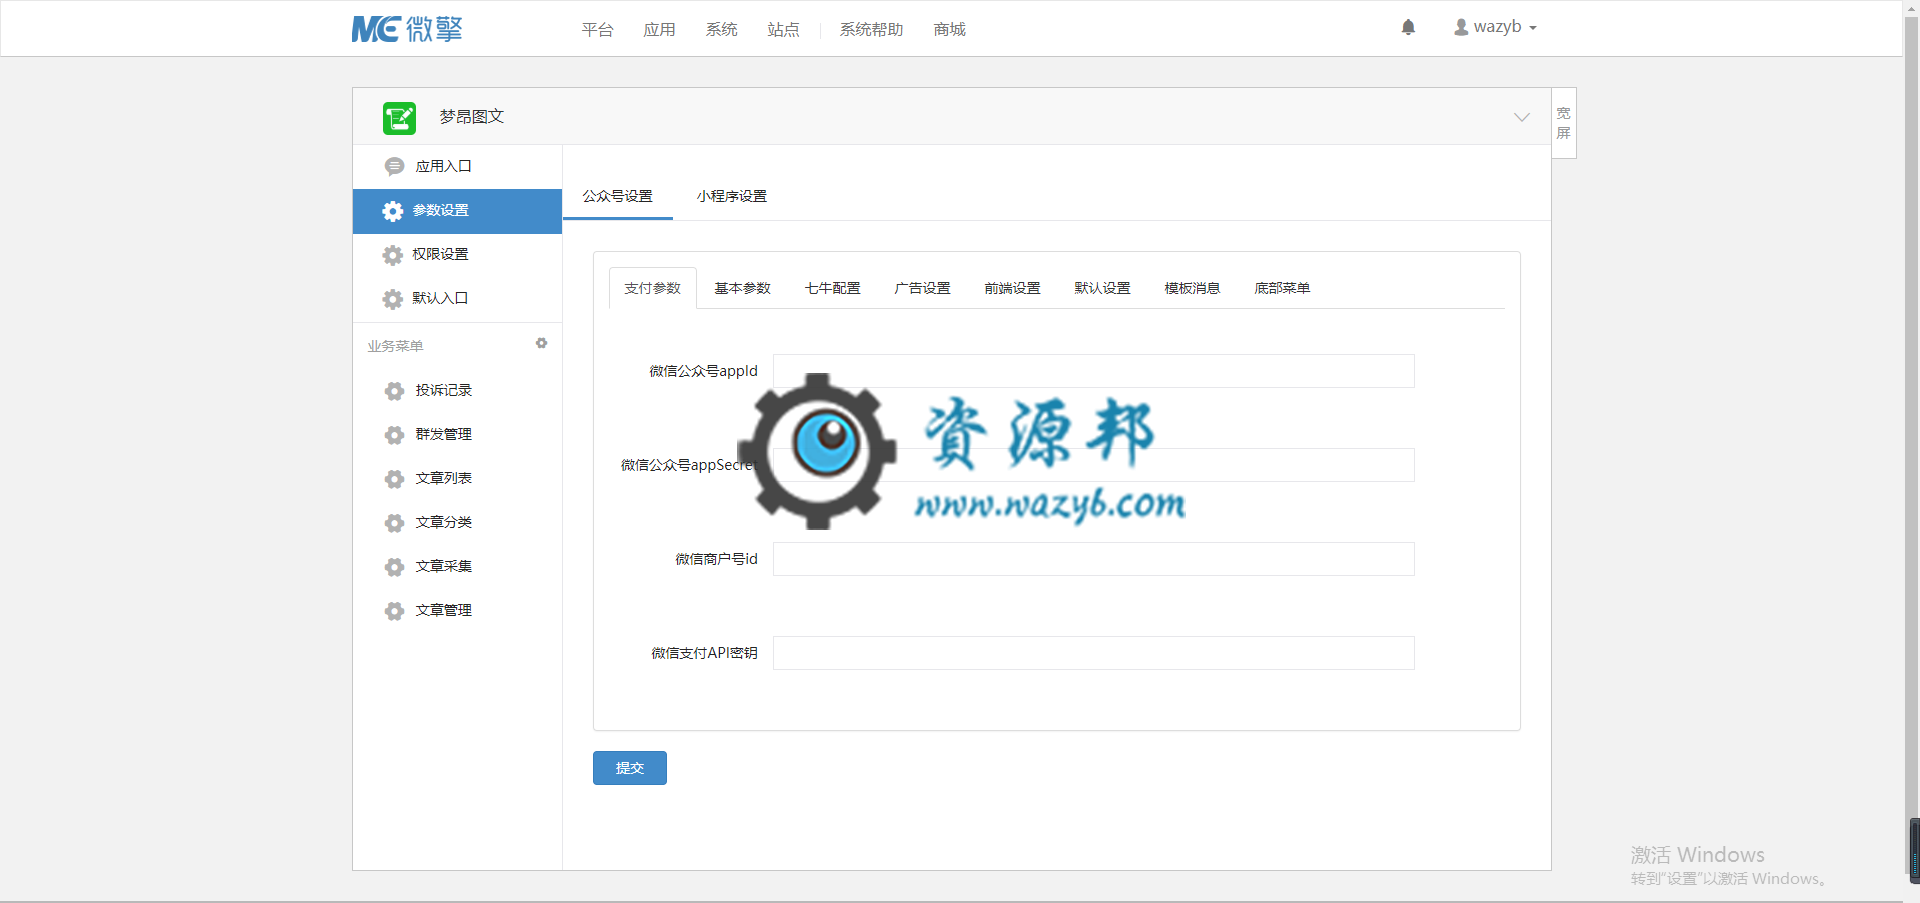Click gear icon next to 参数设置

click(393, 211)
